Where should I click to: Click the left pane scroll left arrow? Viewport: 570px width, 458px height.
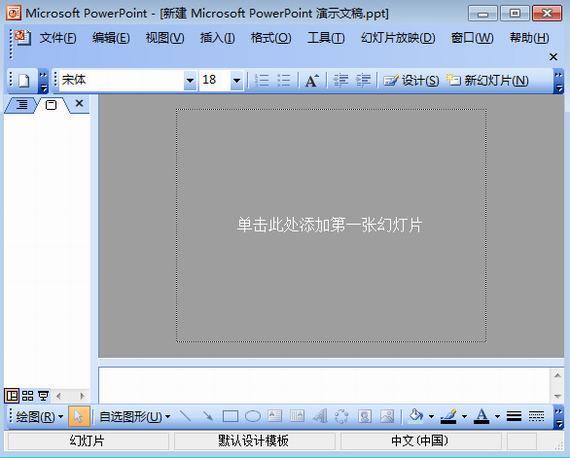(59, 396)
